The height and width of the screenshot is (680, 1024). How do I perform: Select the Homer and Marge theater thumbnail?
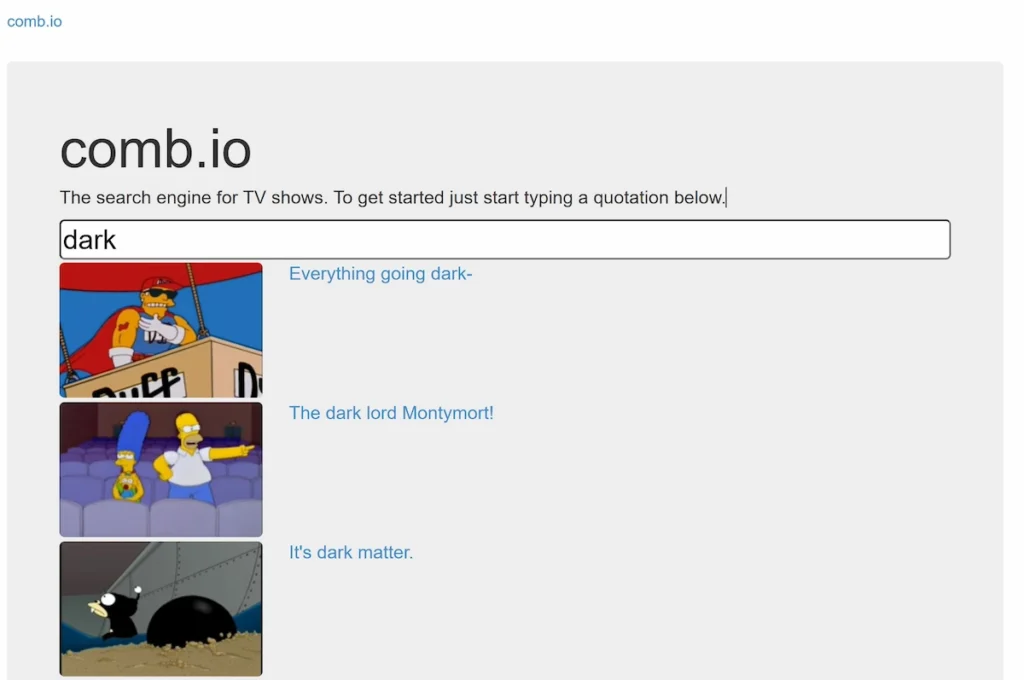(161, 470)
